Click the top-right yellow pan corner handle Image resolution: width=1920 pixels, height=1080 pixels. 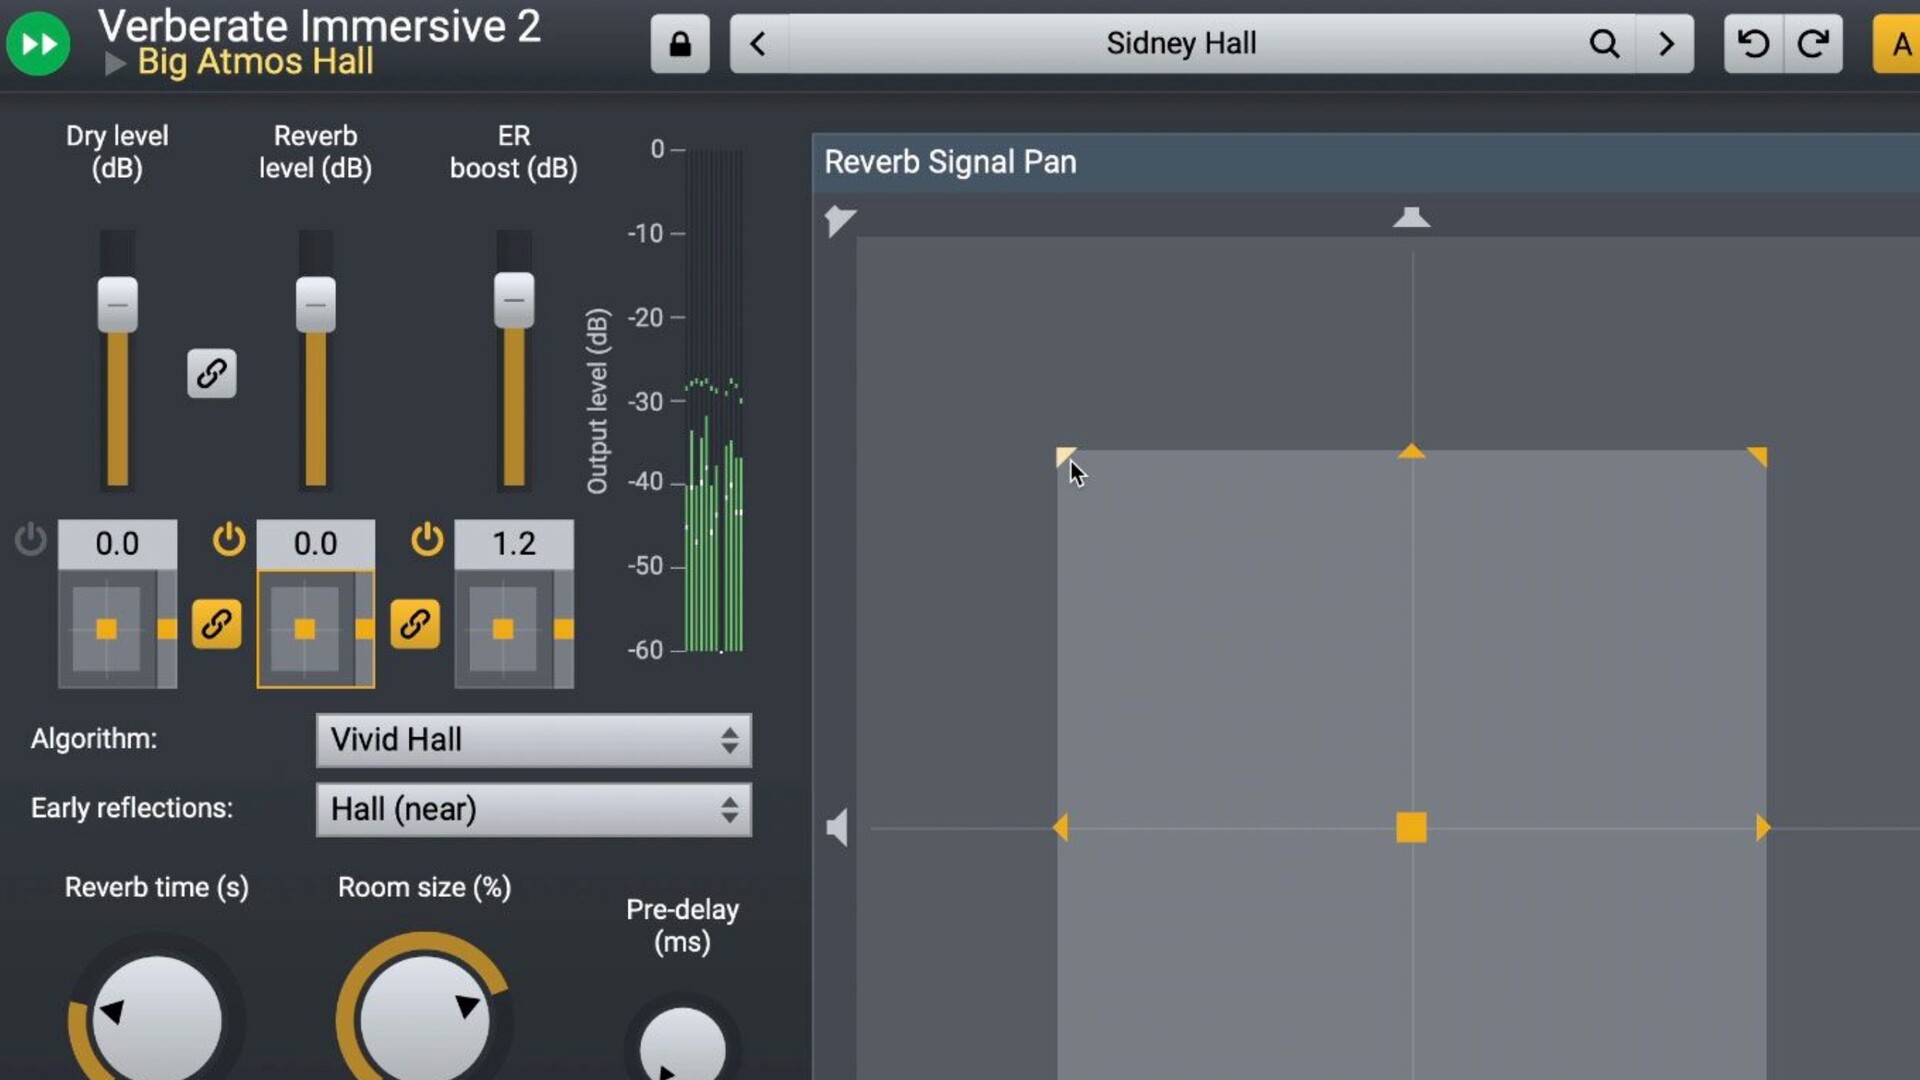tap(1757, 456)
